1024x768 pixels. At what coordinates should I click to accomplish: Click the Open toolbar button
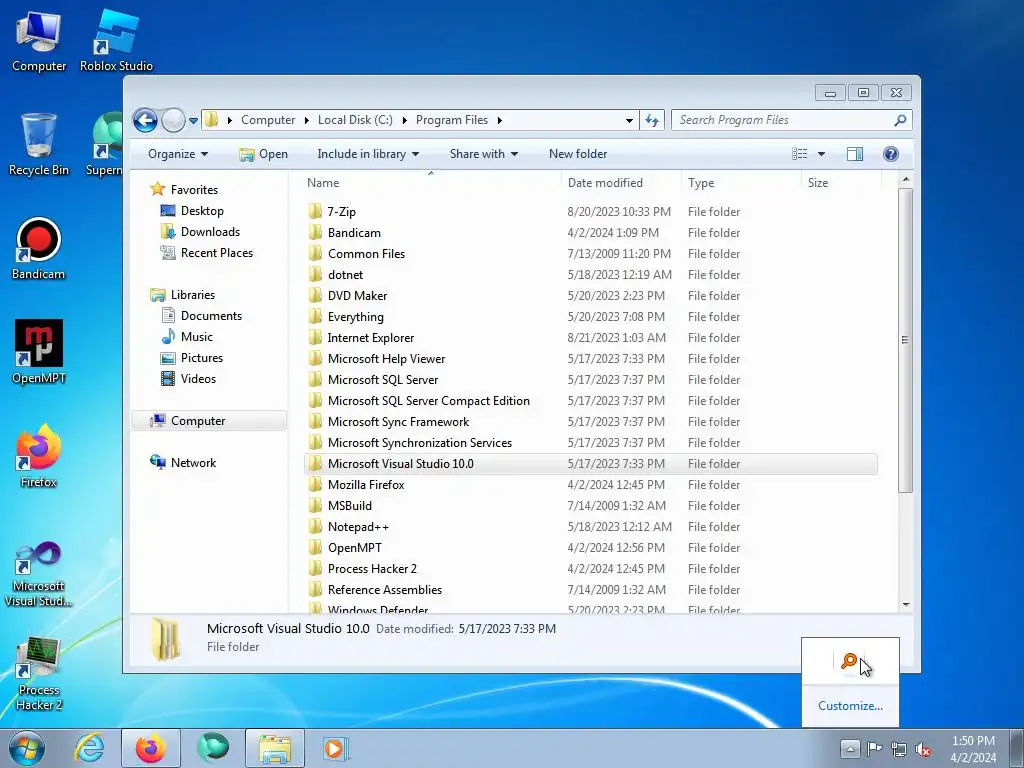coord(263,154)
